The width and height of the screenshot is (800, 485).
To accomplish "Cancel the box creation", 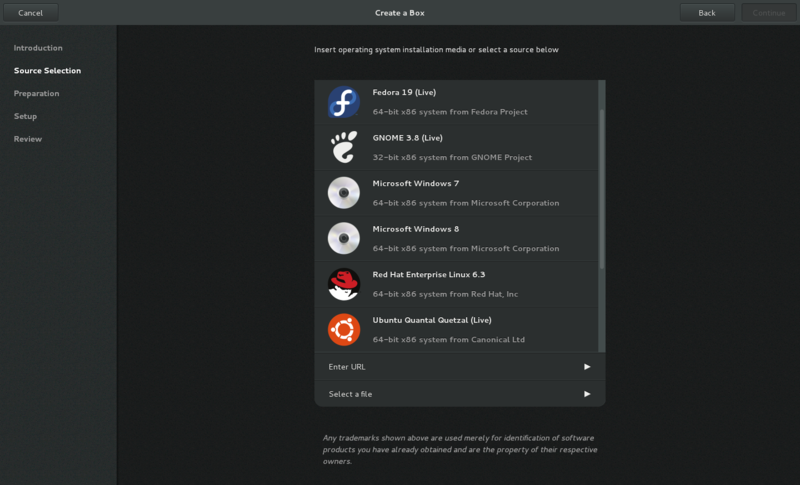I will [x=31, y=13].
